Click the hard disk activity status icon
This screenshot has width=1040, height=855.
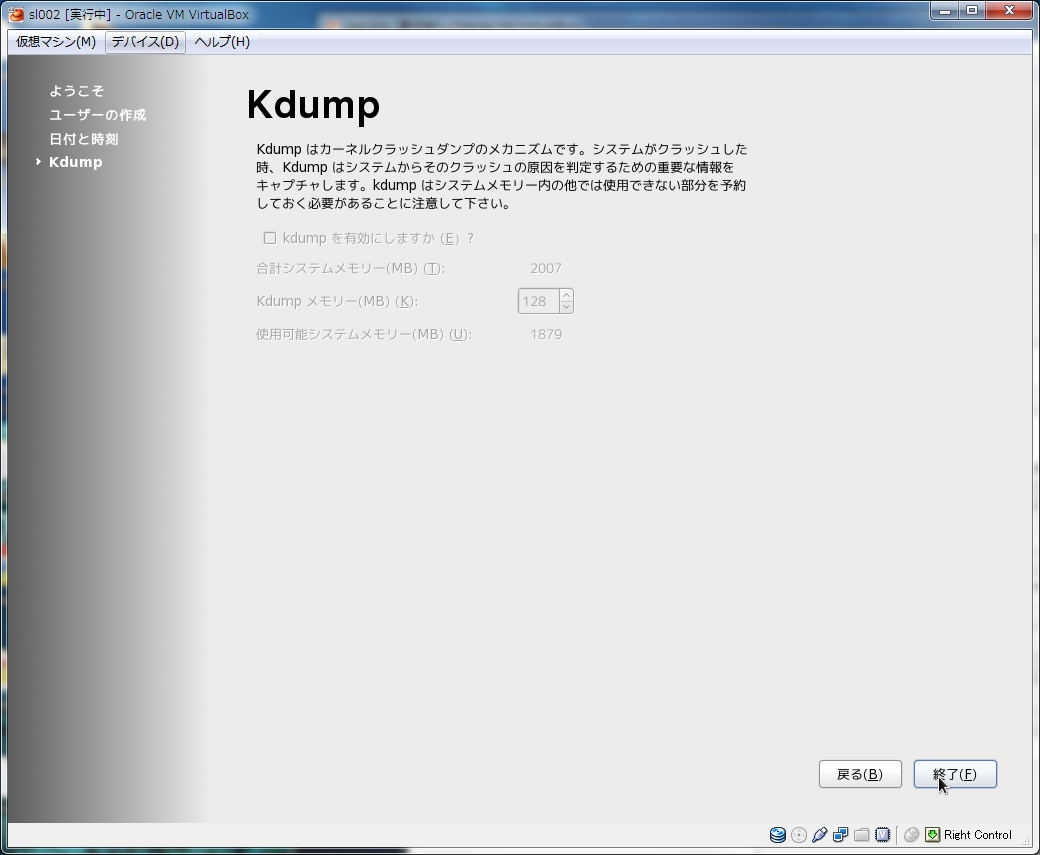777,834
